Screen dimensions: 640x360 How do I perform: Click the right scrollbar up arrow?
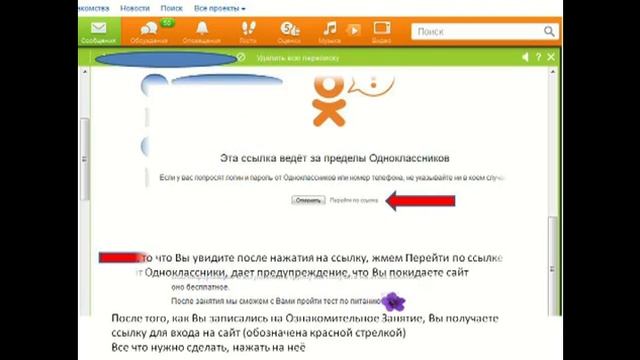553,72
